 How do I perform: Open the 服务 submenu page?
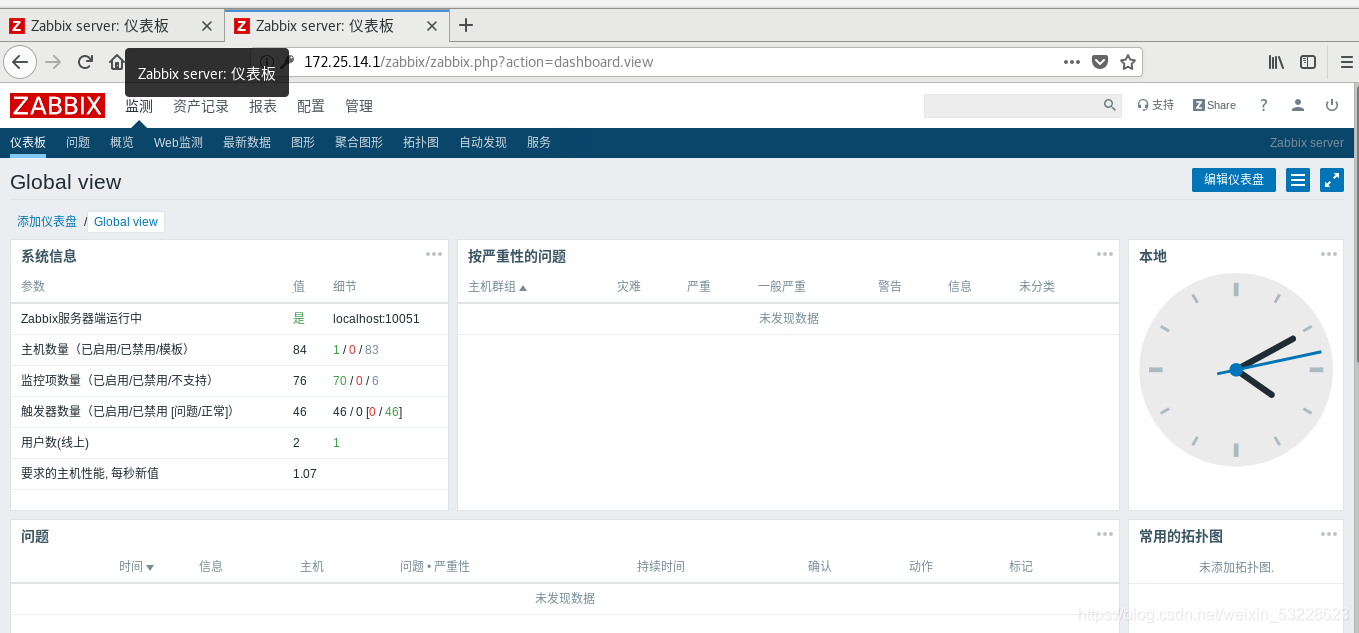click(x=539, y=142)
